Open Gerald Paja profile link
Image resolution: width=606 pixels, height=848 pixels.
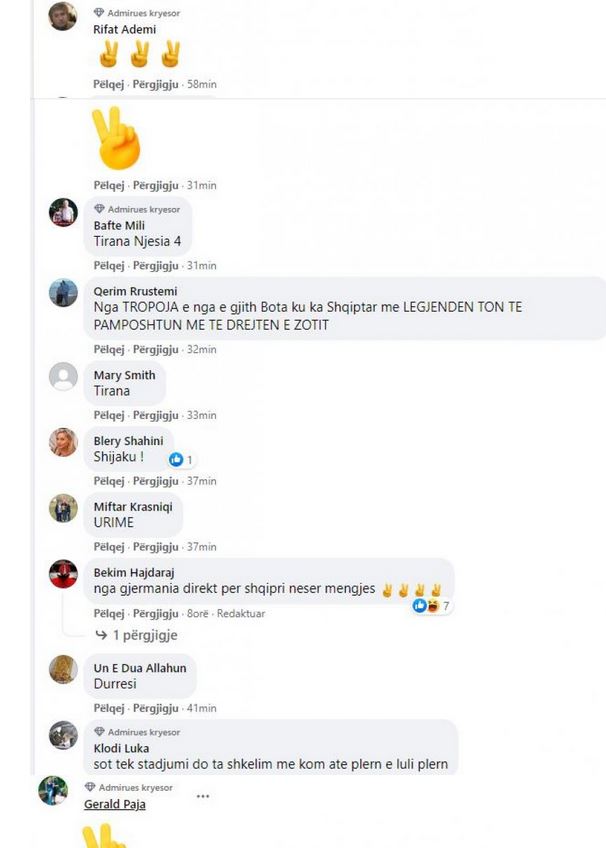(x=115, y=804)
